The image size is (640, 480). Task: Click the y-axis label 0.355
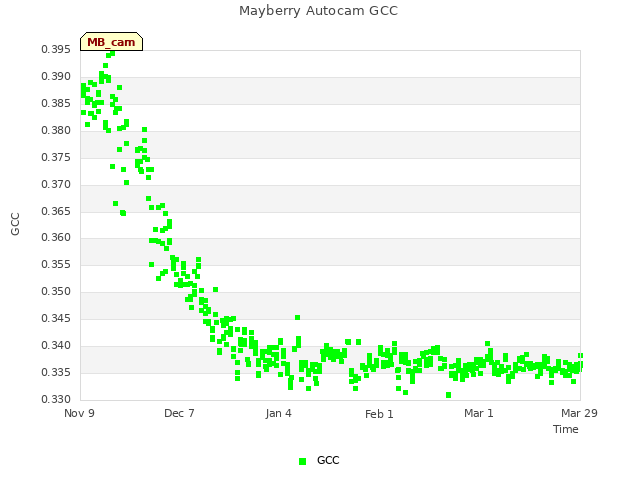56,264
